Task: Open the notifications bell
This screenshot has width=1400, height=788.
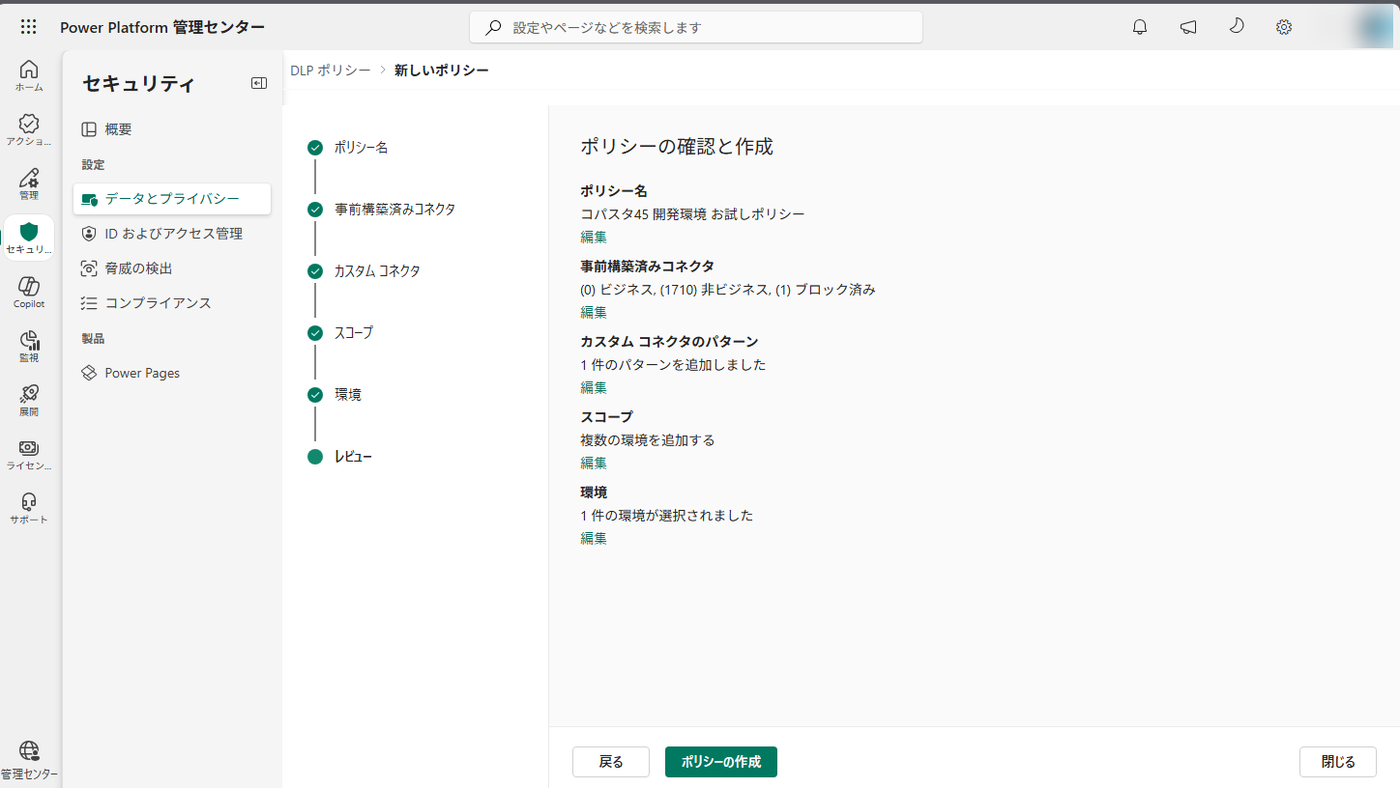Action: pos(1140,27)
